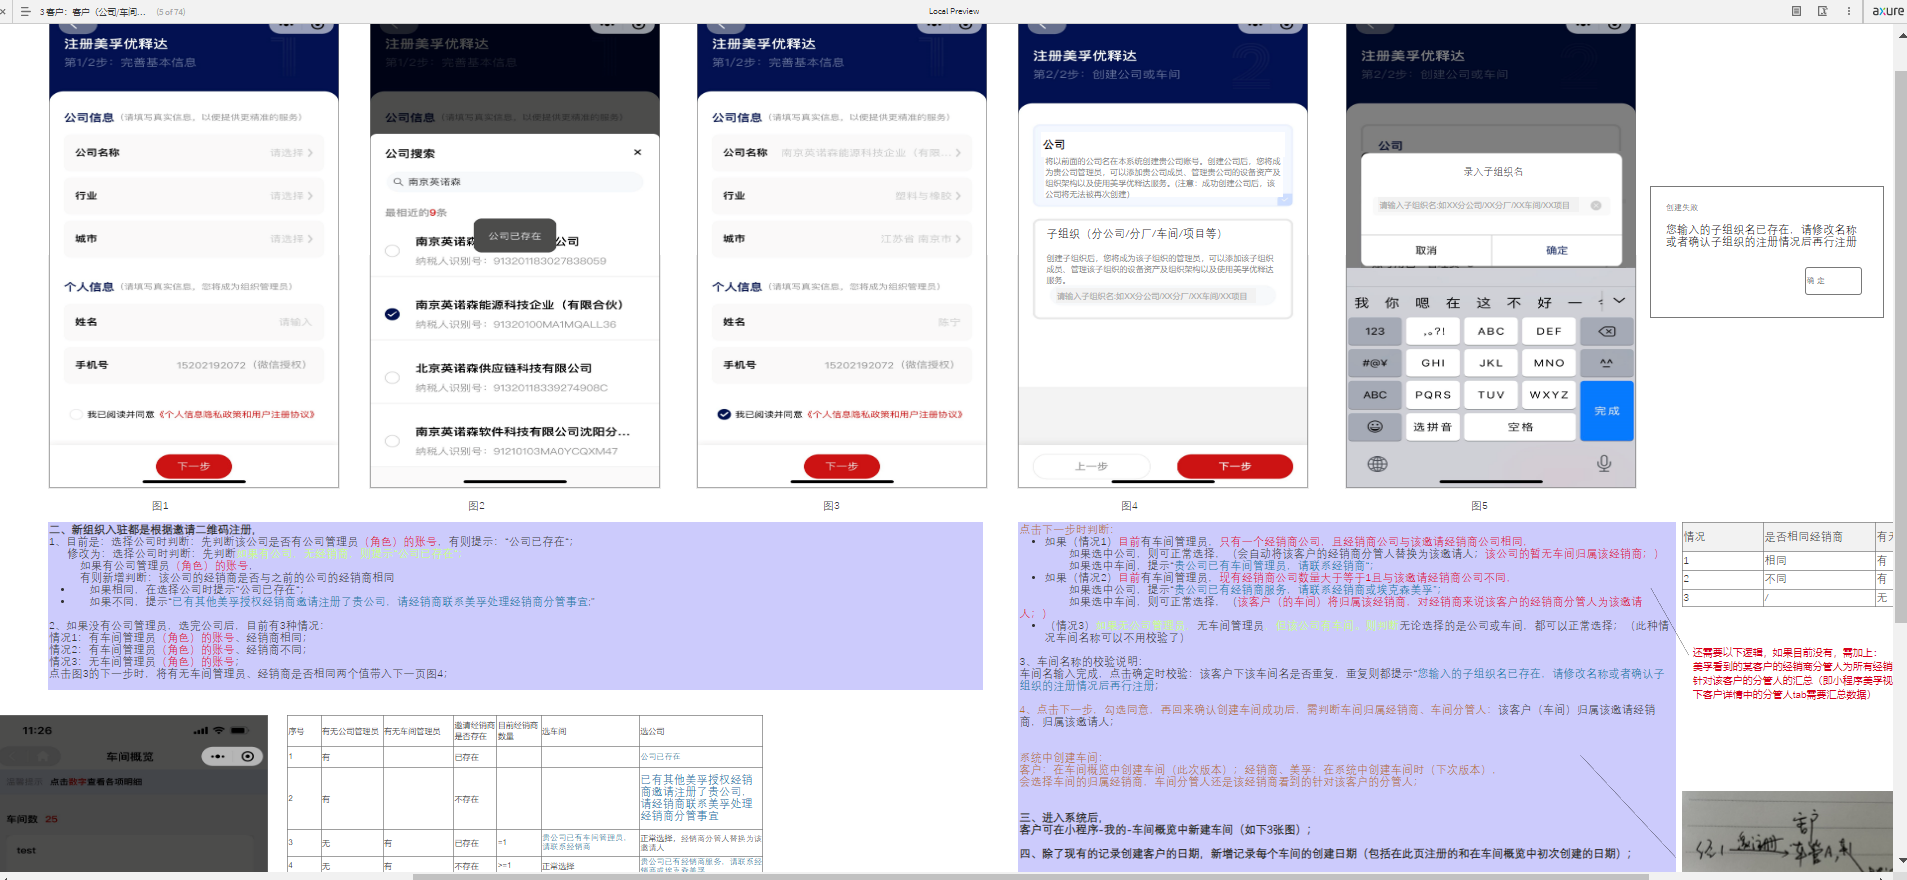Click 姓名 请输入 field in 图1

pos(193,322)
